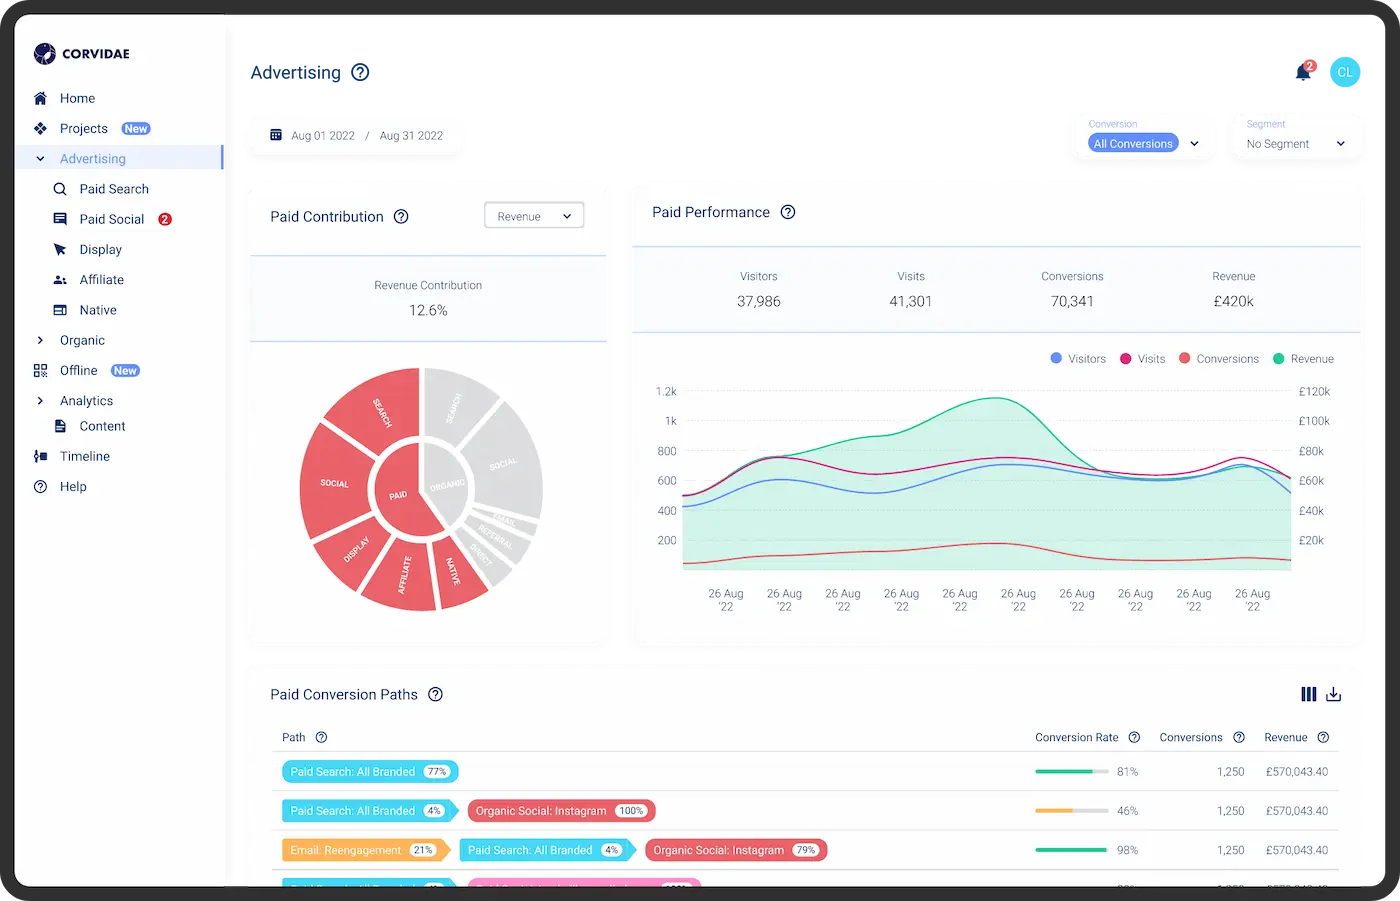The image size is (1400, 901).
Task: Click the help icon next to Paid Performance
Action: 788,212
